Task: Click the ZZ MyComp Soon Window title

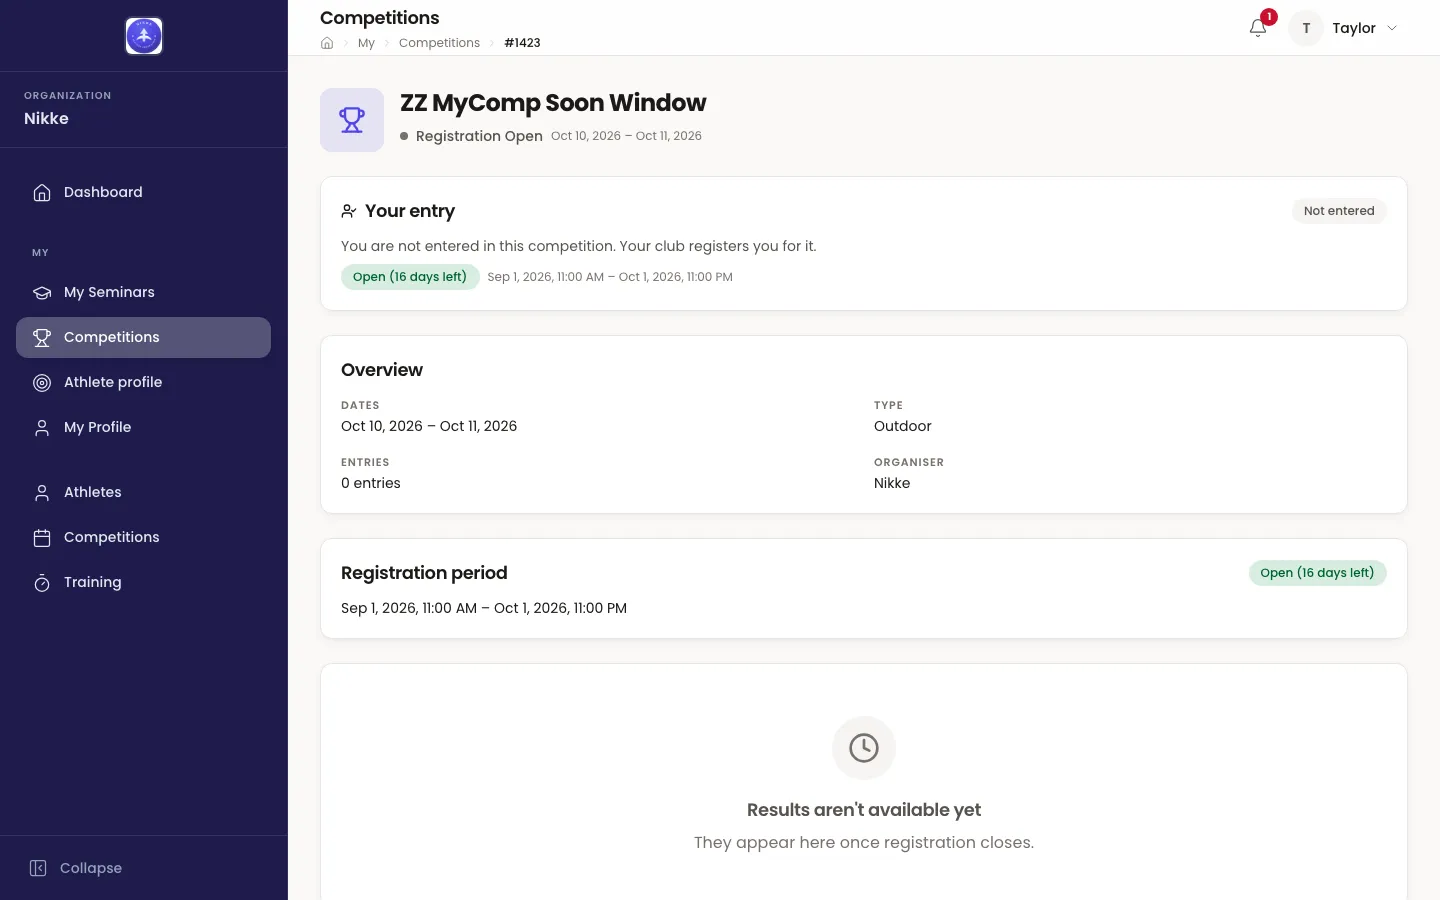Action: (x=553, y=103)
